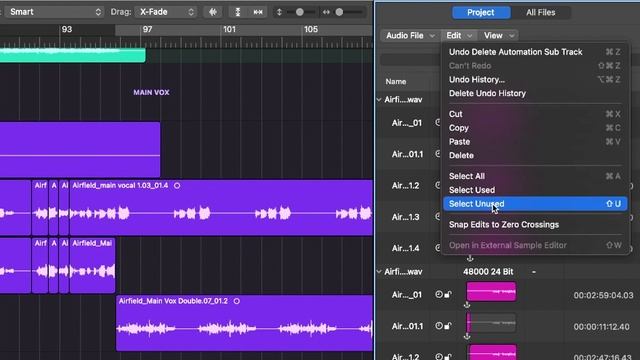Click bar 93 in the ruler
The width and height of the screenshot is (640, 360).
(67, 29)
